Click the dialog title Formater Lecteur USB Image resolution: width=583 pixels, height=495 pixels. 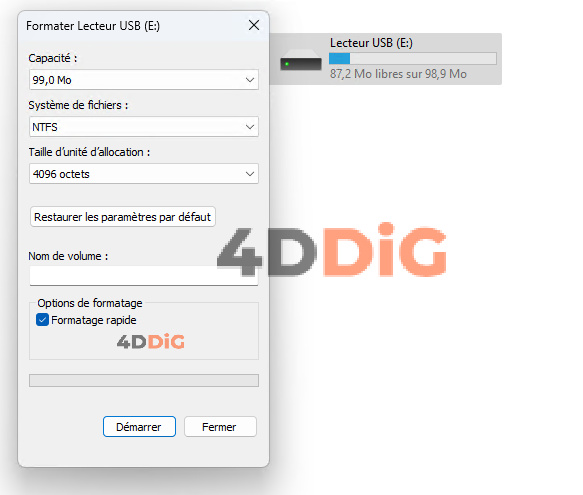click(93, 26)
